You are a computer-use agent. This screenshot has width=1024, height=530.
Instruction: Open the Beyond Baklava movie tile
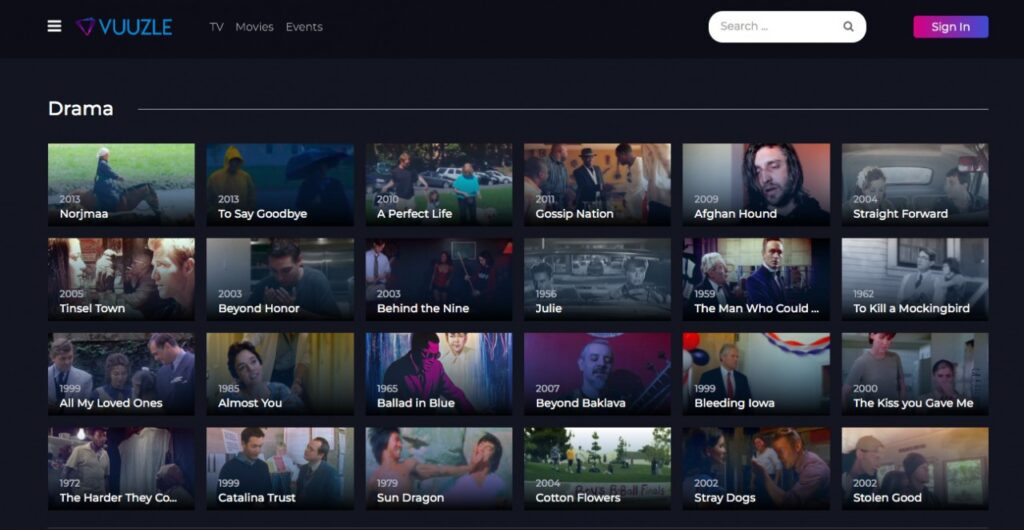pyautogui.click(x=597, y=373)
